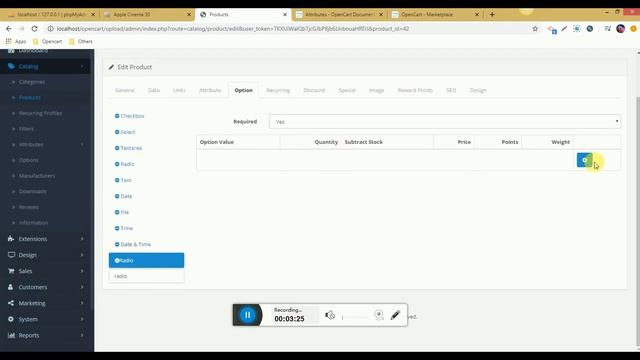Click the recorder speaker volume icon
This screenshot has height=360, width=640.
330,315
